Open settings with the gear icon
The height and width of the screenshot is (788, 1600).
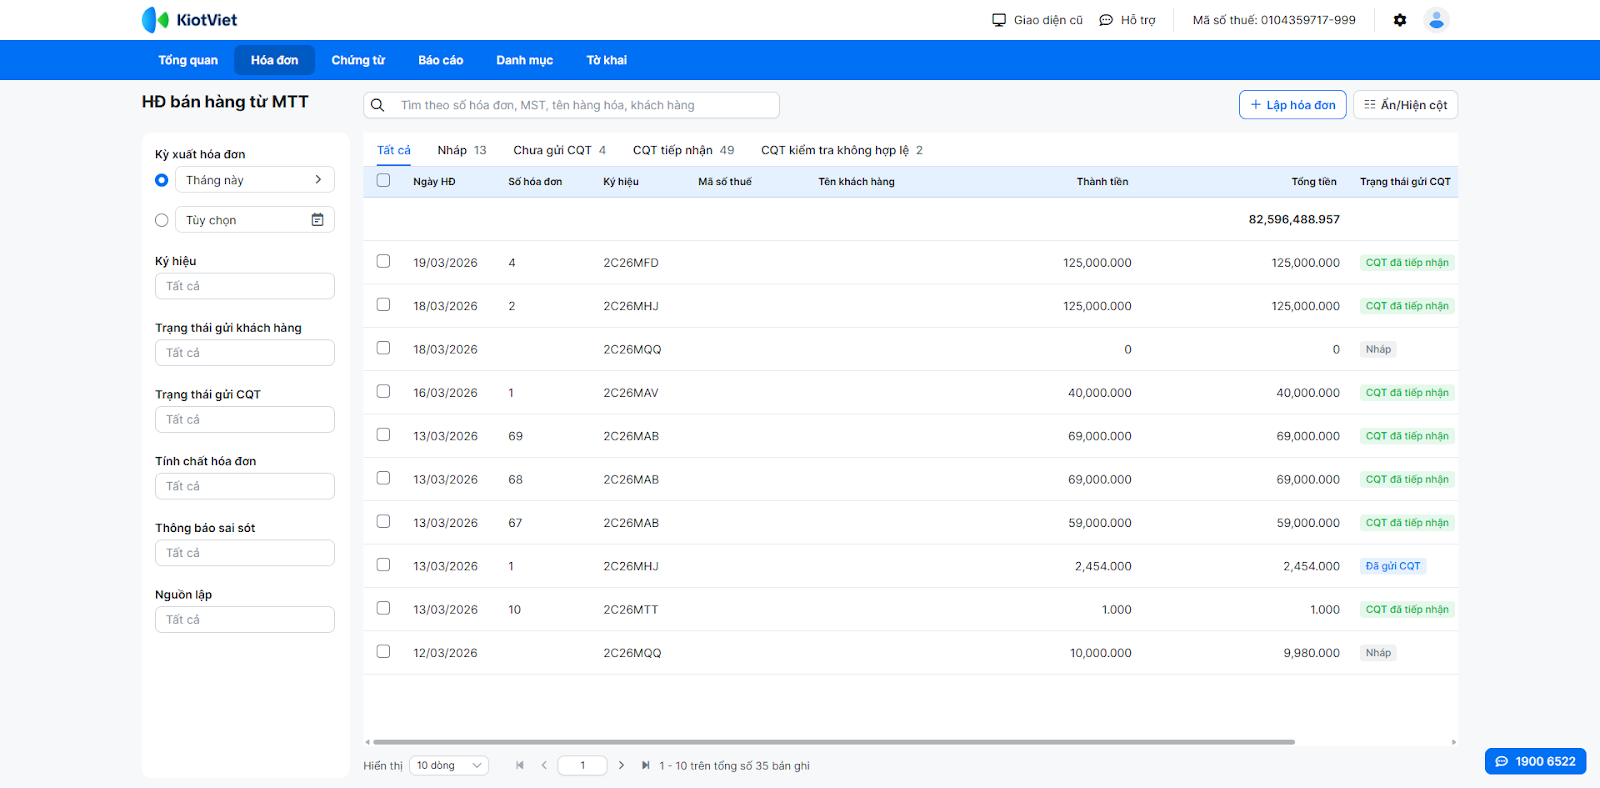(1400, 20)
